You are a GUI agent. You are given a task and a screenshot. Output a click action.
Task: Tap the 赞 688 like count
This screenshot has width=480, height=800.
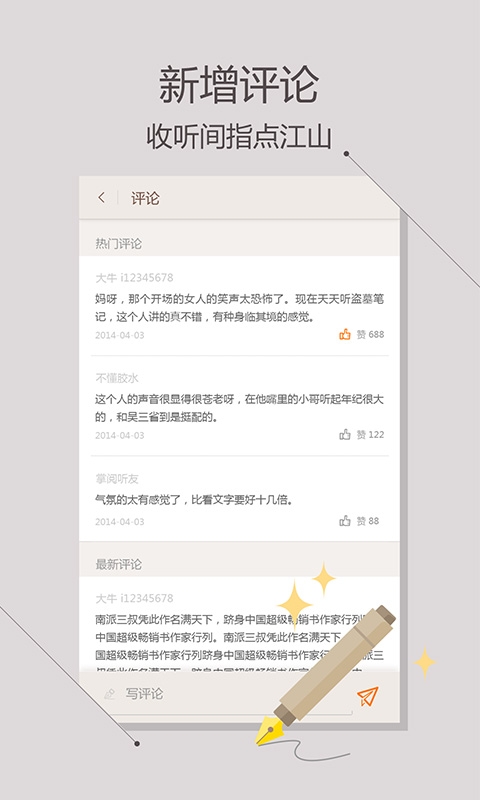coord(370,335)
